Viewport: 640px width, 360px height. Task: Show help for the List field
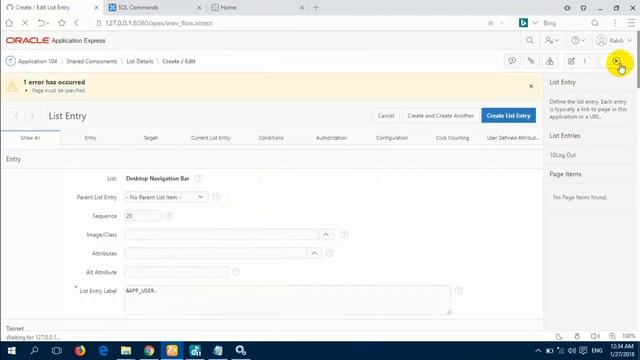199,178
